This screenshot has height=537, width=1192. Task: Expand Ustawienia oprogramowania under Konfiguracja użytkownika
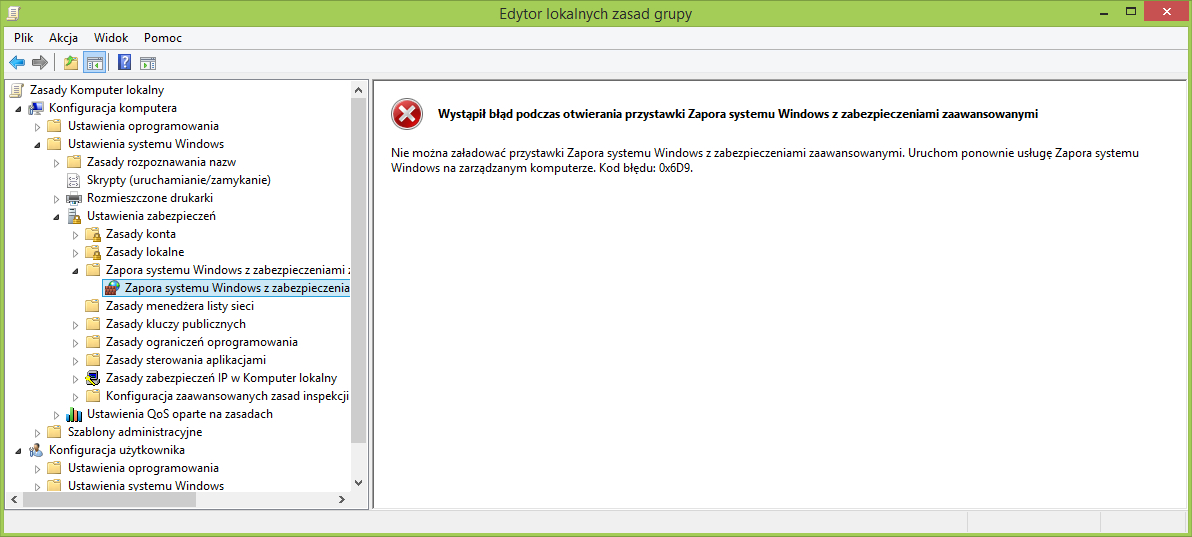point(37,469)
